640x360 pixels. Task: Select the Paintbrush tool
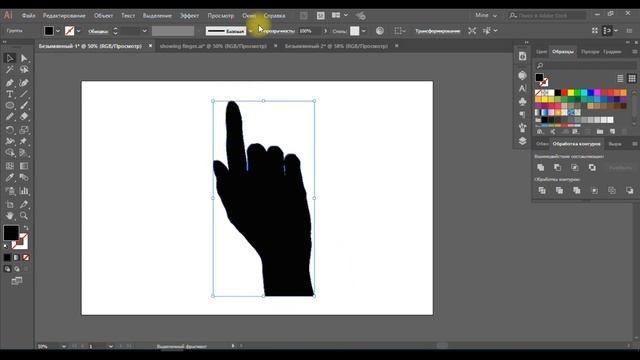(24, 106)
